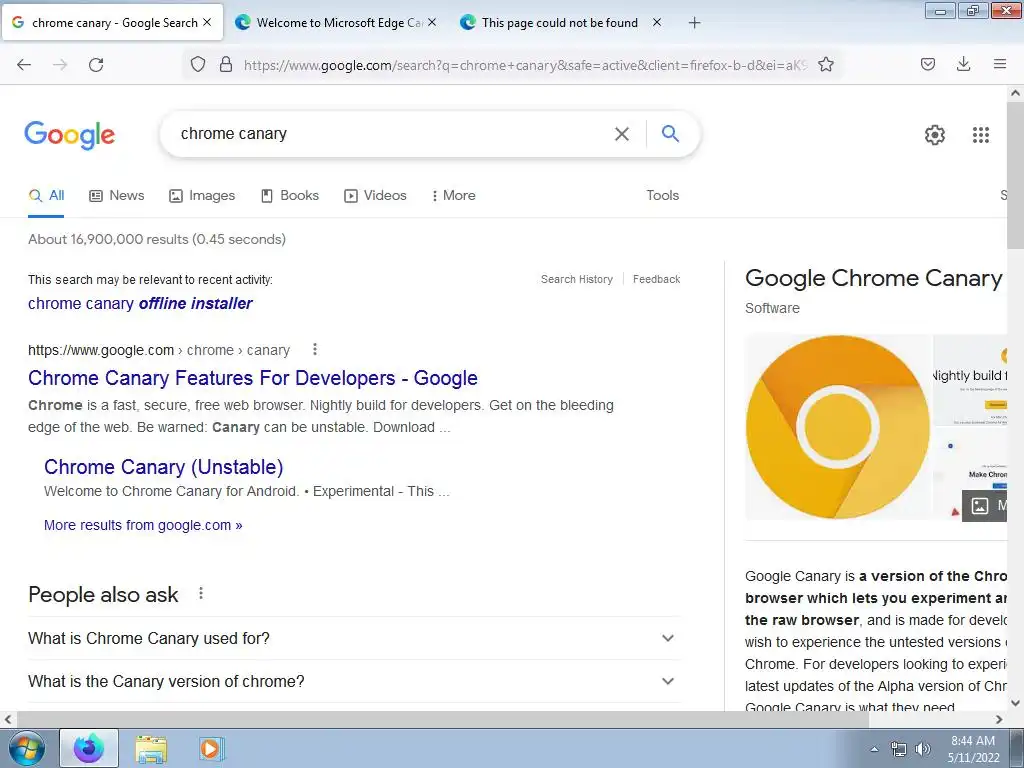Expand What is Chrome Canary used for?
The height and width of the screenshot is (768, 1024).
click(x=354, y=638)
